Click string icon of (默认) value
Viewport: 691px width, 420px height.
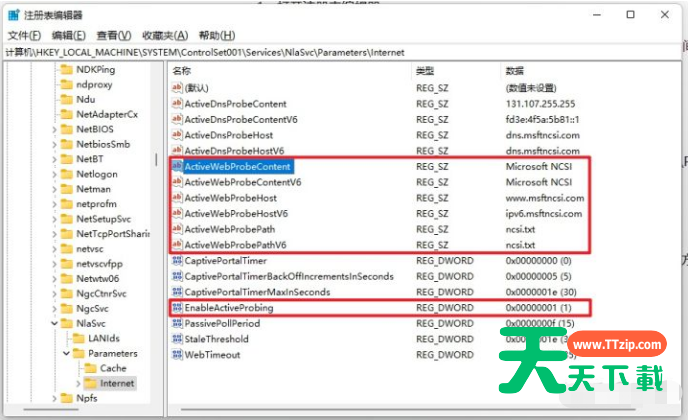177,88
